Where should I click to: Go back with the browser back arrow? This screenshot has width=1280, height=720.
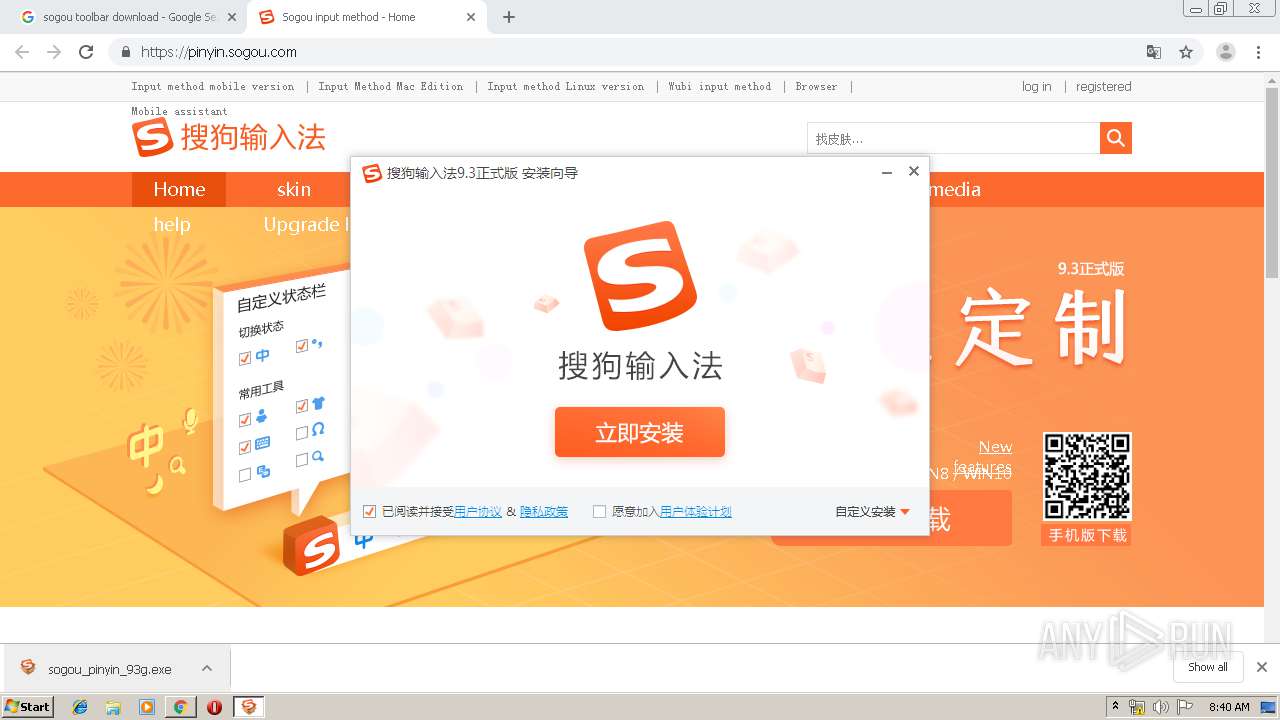(x=22, y=52)
